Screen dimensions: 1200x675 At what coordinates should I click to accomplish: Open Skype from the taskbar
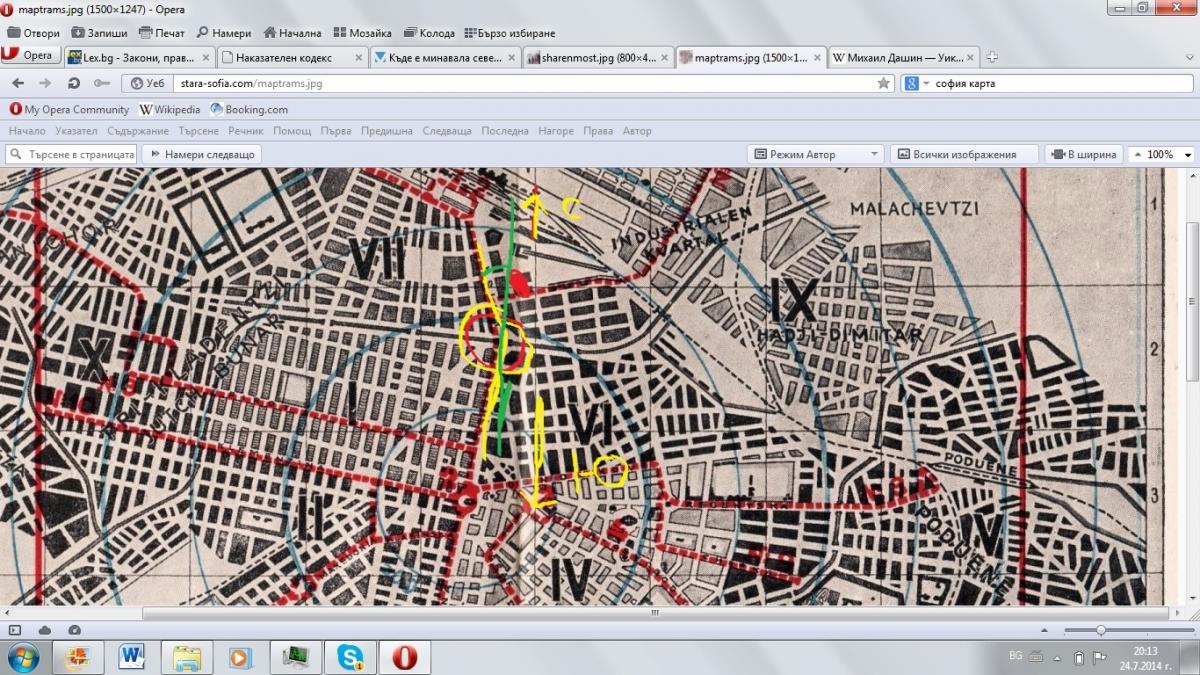[x=351, y=657]
